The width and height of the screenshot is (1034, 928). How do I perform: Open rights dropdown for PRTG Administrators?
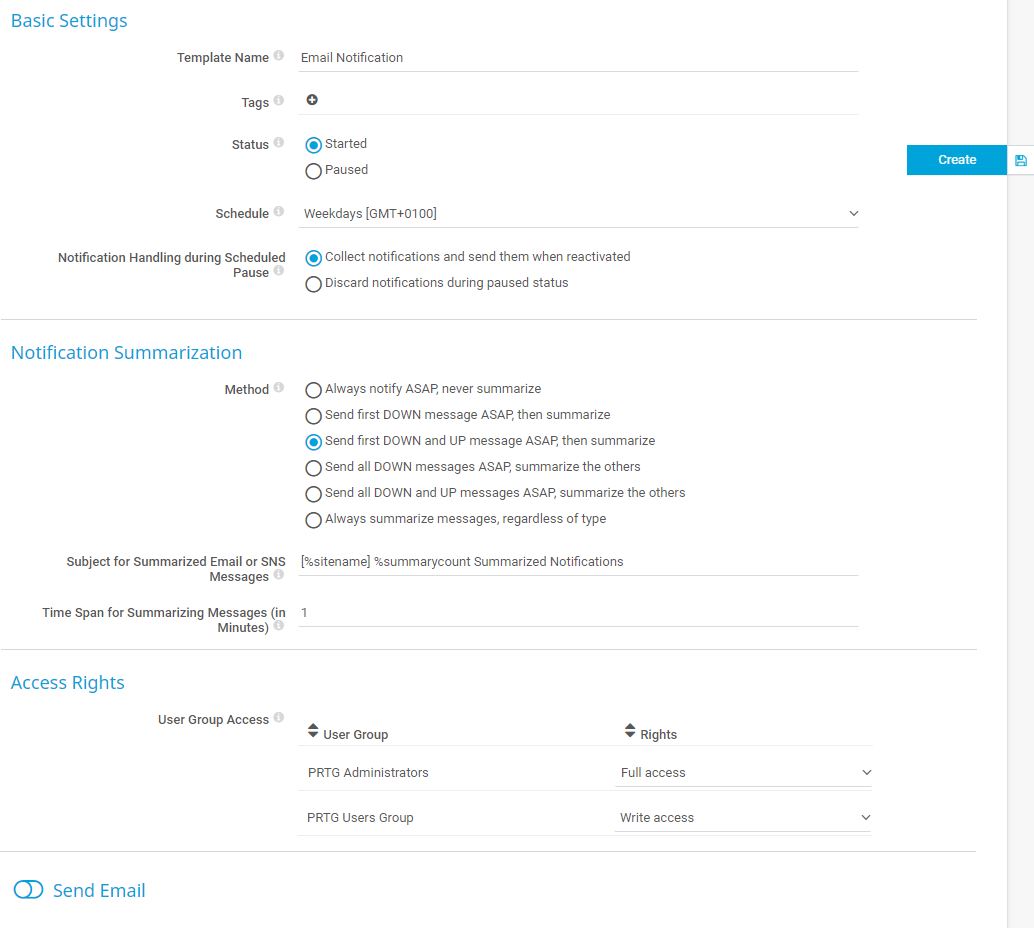click(744, 773)
